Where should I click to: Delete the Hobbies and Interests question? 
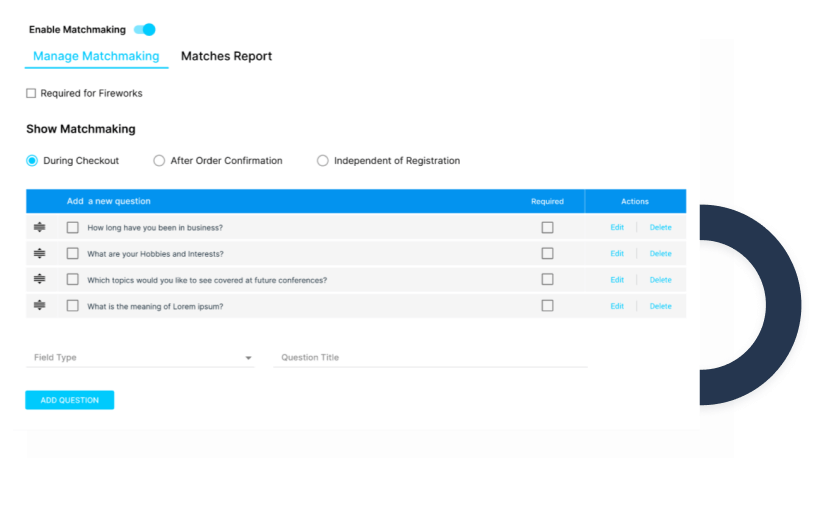(x=660, y=254)
